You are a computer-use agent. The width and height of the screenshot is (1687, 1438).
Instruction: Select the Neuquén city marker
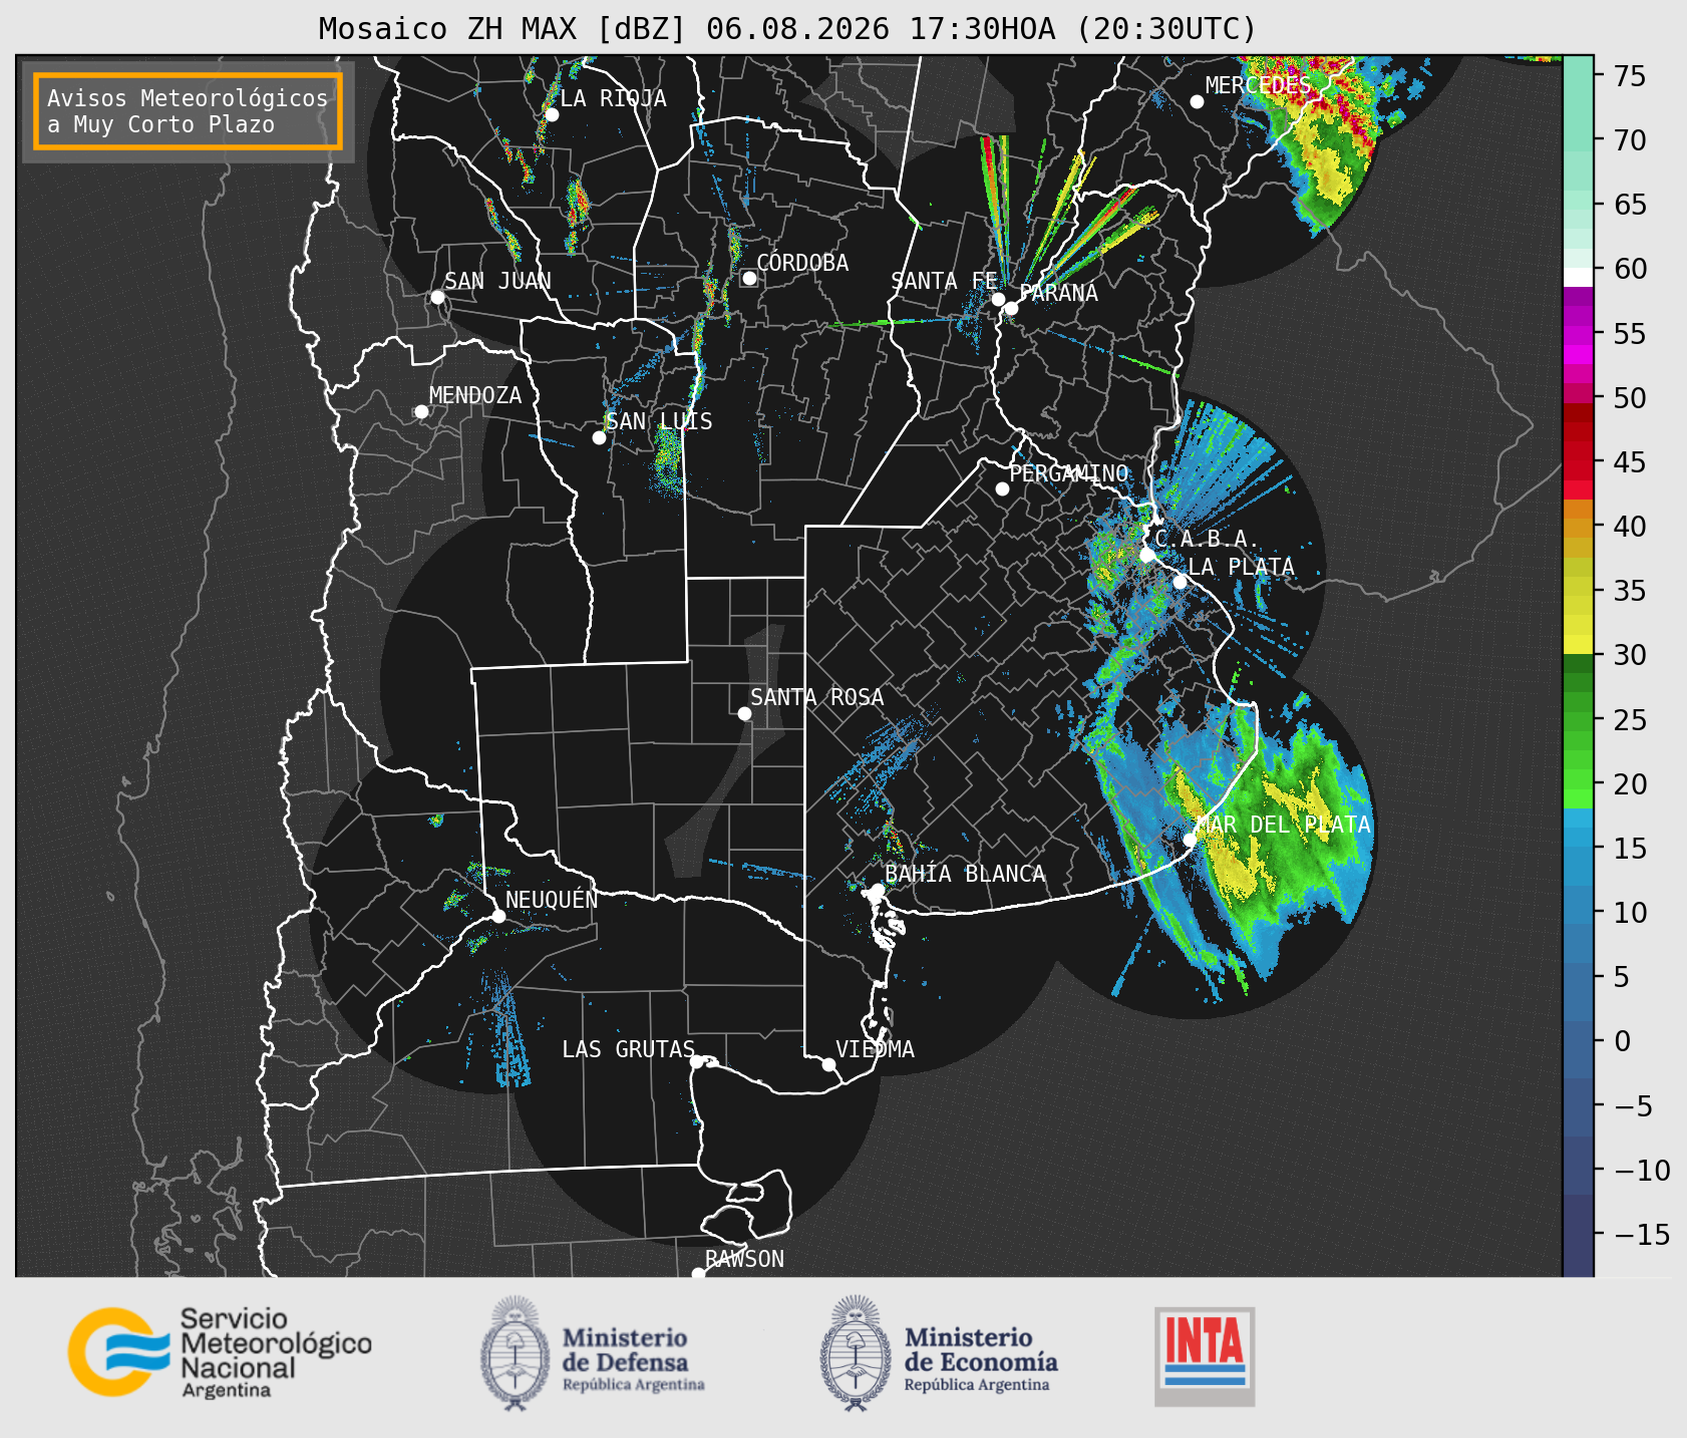point(498,916)
